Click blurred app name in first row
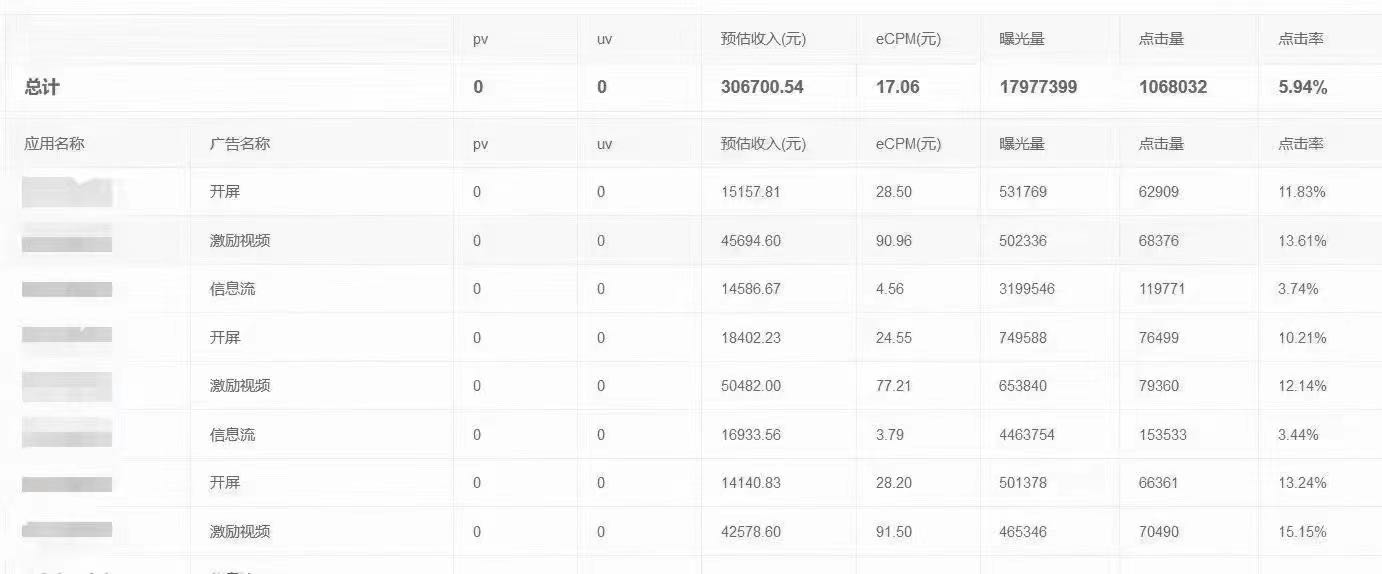This screenshot has width=1382, height=574. 68,191
